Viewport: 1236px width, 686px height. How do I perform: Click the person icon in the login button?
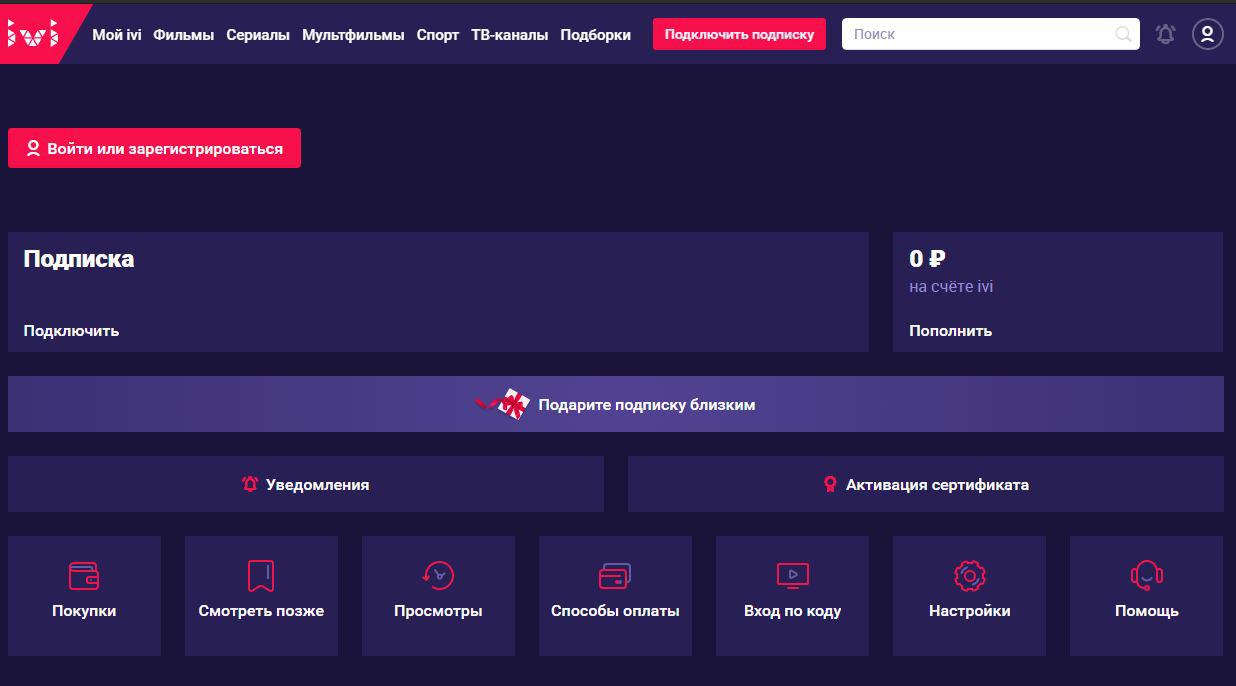pos(33,149)
